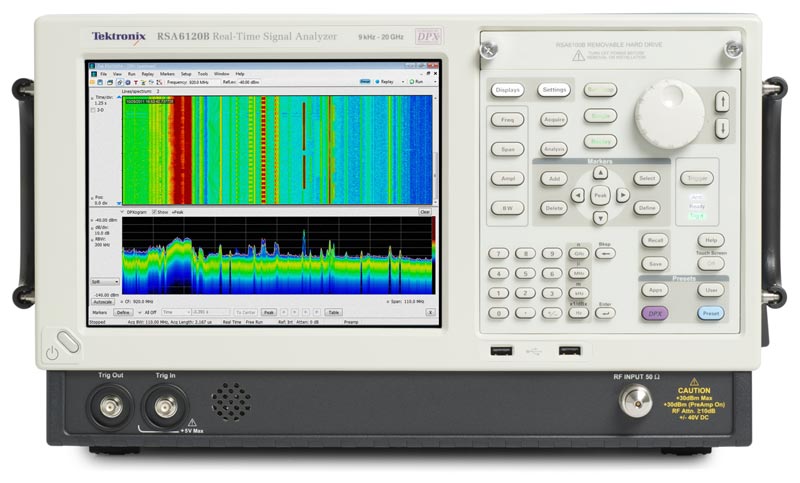Viewport: 800px width, 483px height.
Task: Click the Table button in the markers bar
Action: pyautogui.click(x=334, y=312)
